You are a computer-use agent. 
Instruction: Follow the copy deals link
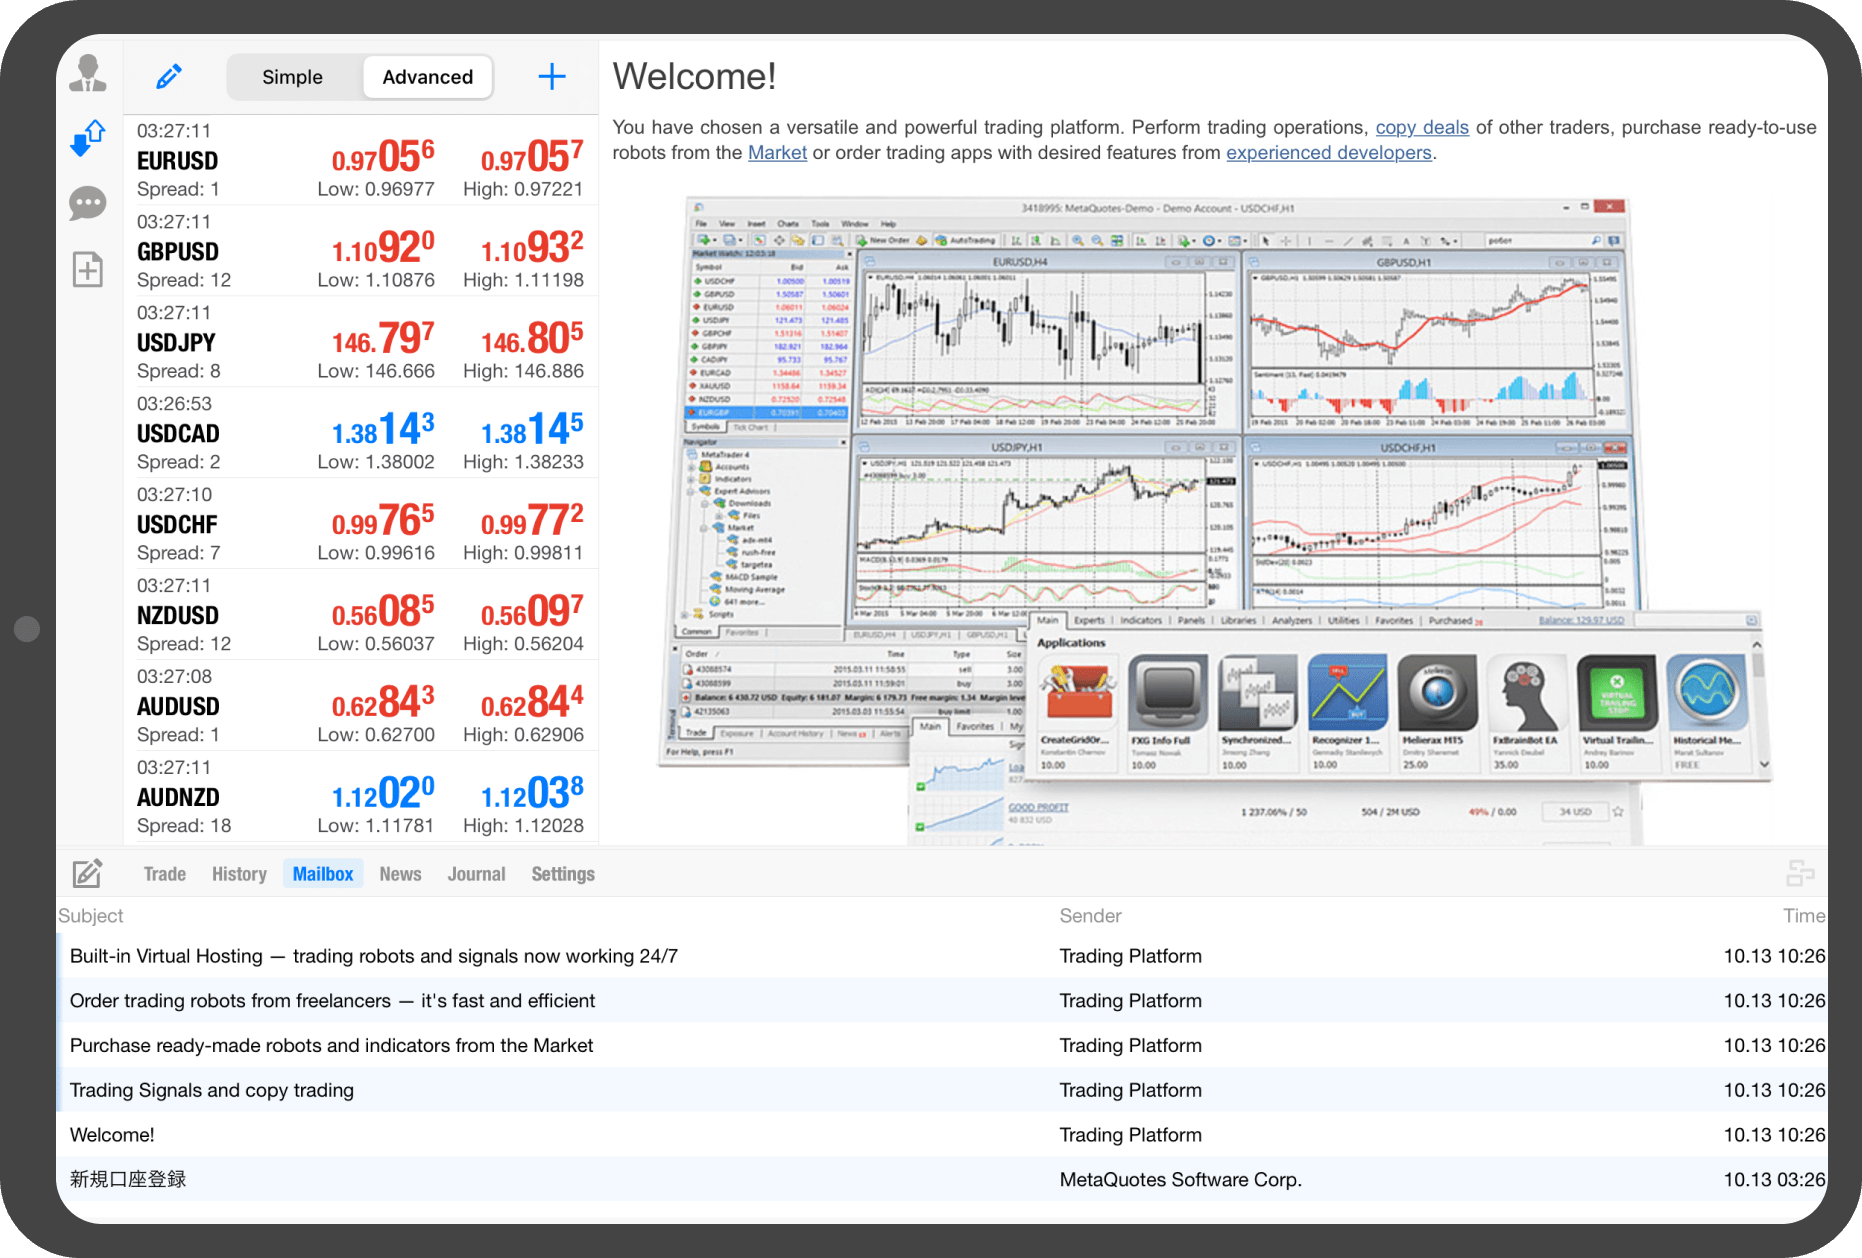click(x=1421, y=127)
